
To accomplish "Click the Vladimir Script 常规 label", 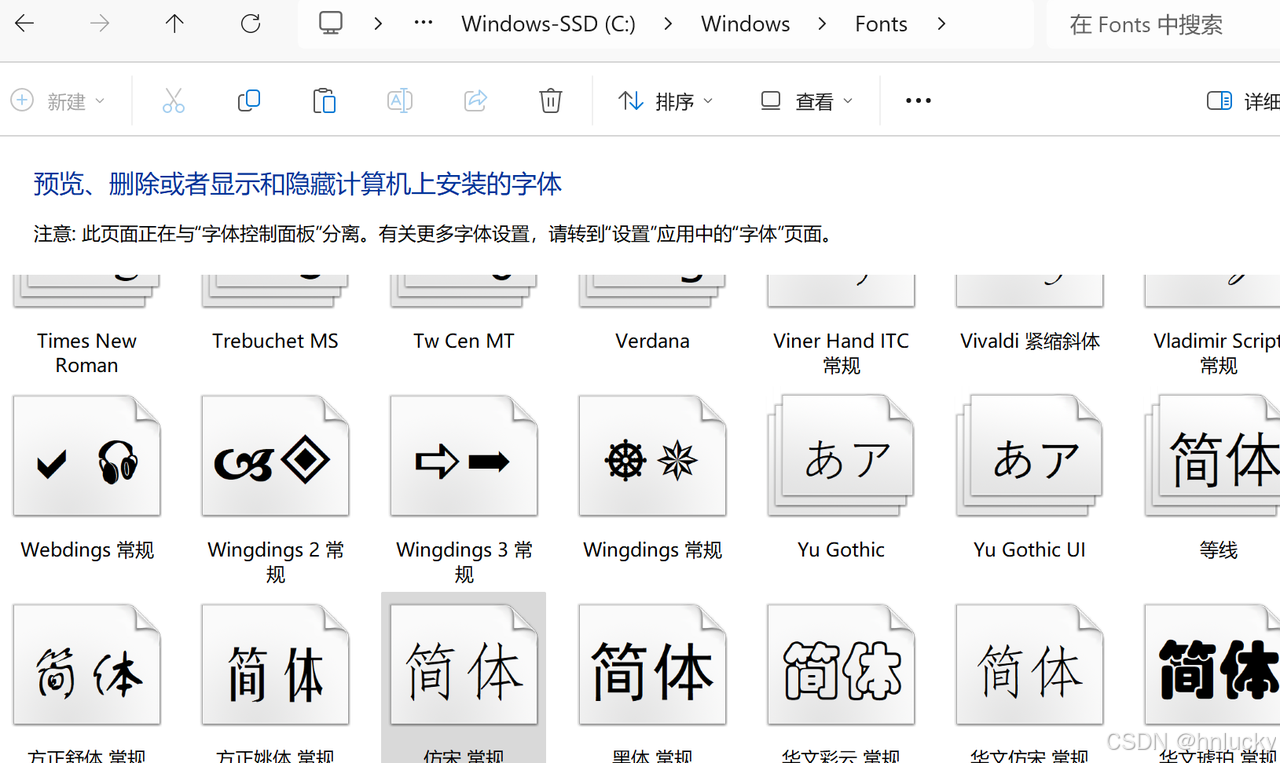I will click(1216, 353).
